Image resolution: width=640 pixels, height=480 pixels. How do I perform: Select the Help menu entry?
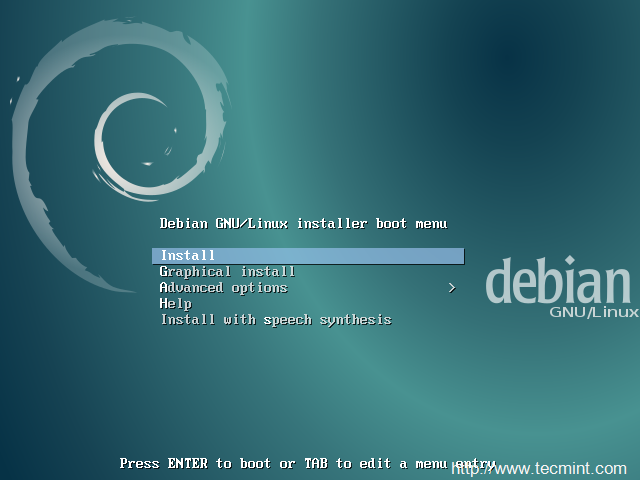pyautogui.click(x=176, y=304)
